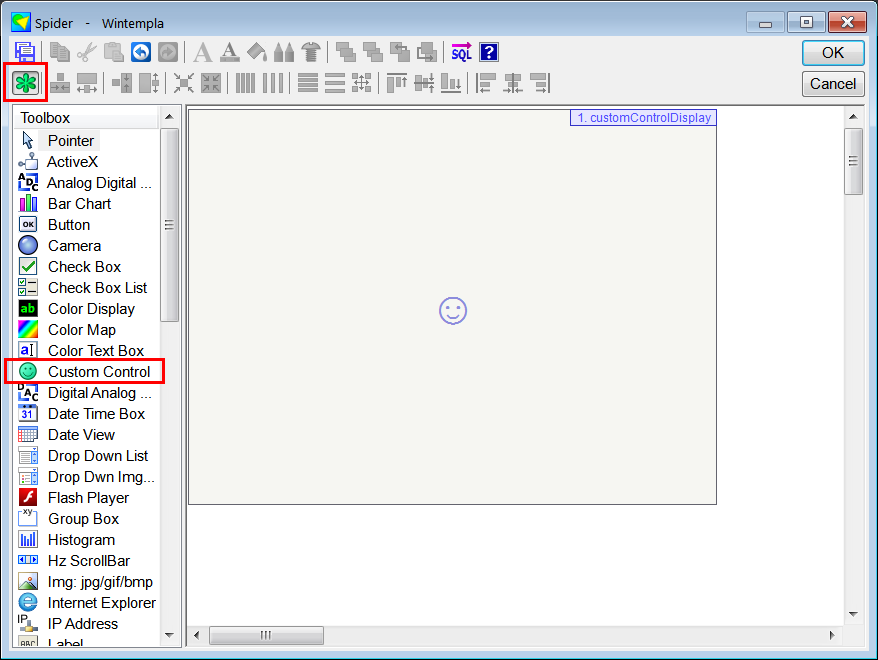Click the Bring to Front layers icon
The width and height of the screenshot is (878, 660).
345,53
